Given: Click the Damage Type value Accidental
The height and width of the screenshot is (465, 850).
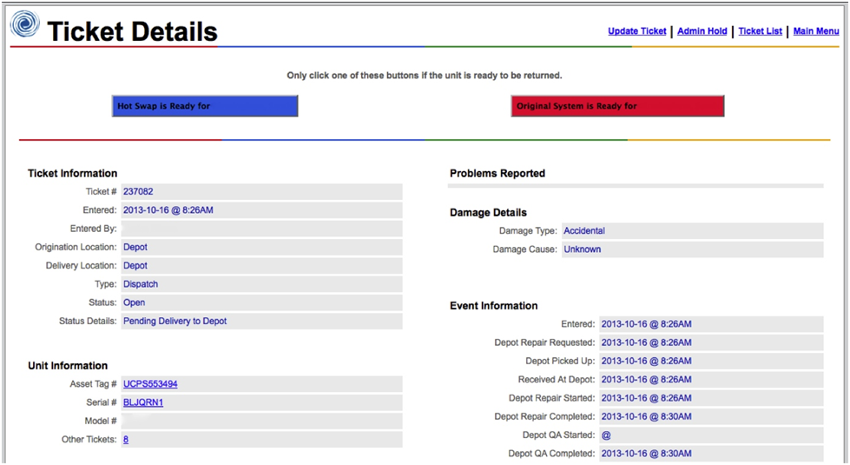Looking at the screenshot, I should 584,230.
